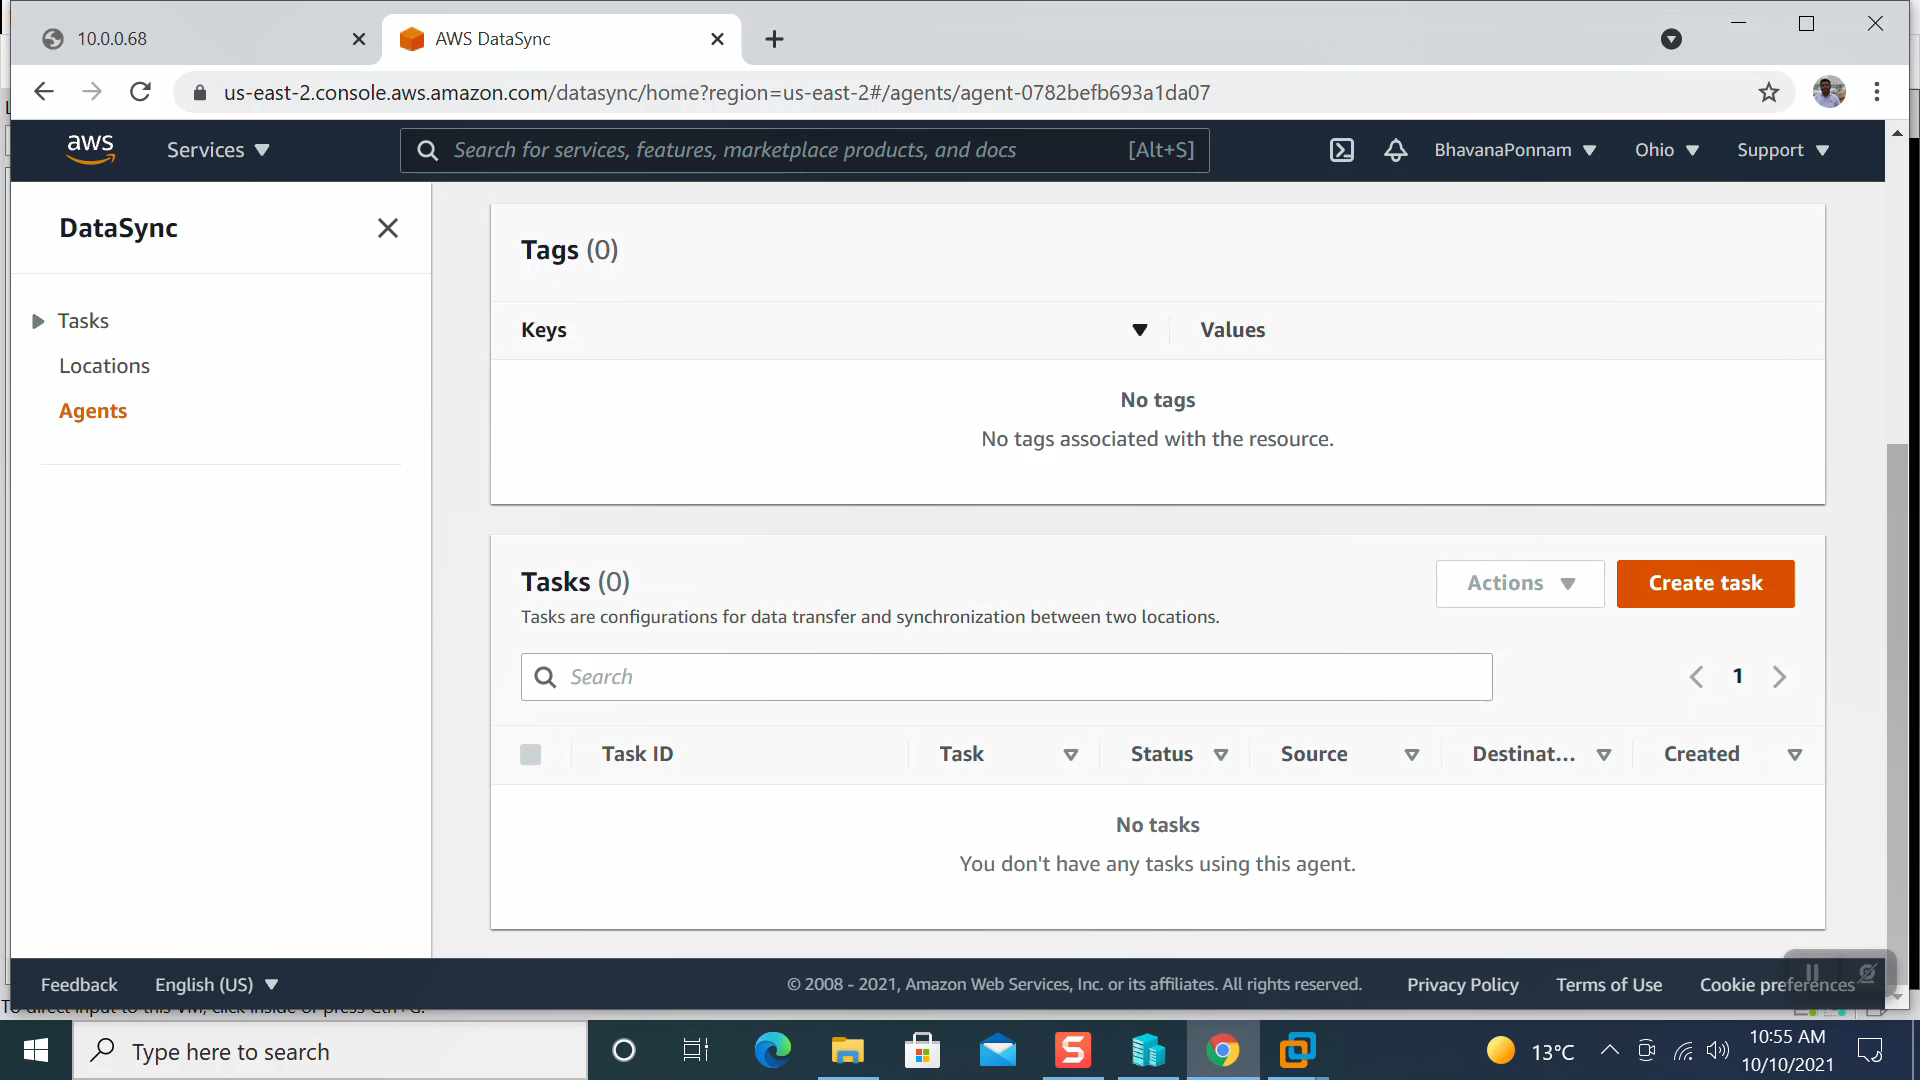Open the Ohio region selector dropdown
Viewport: 1920px width, 1080px height.
click(x=1666, y=150)
